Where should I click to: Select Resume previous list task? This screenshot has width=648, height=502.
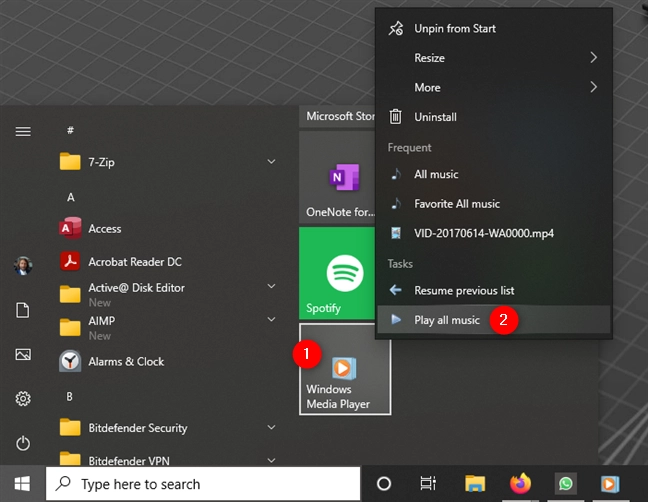point(493,290)
